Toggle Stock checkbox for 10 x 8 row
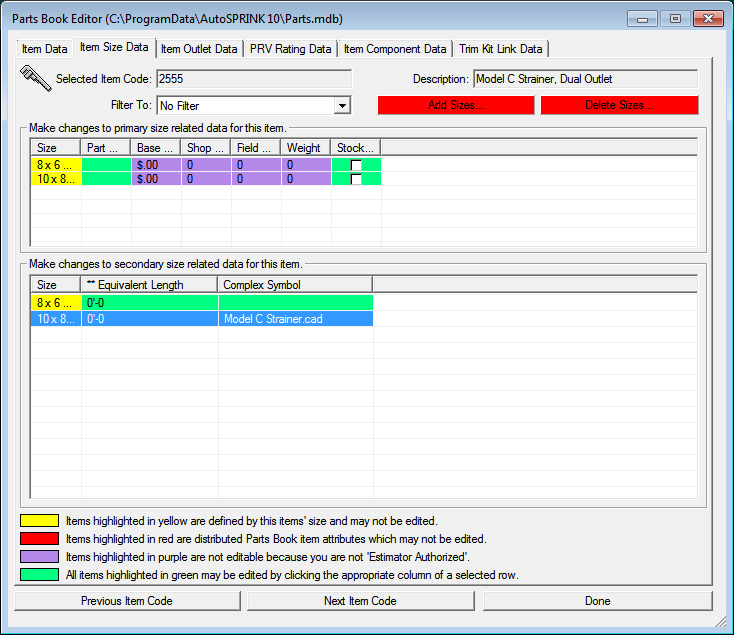The width and height of the screenshot is (734, 635). pos(355,179)
